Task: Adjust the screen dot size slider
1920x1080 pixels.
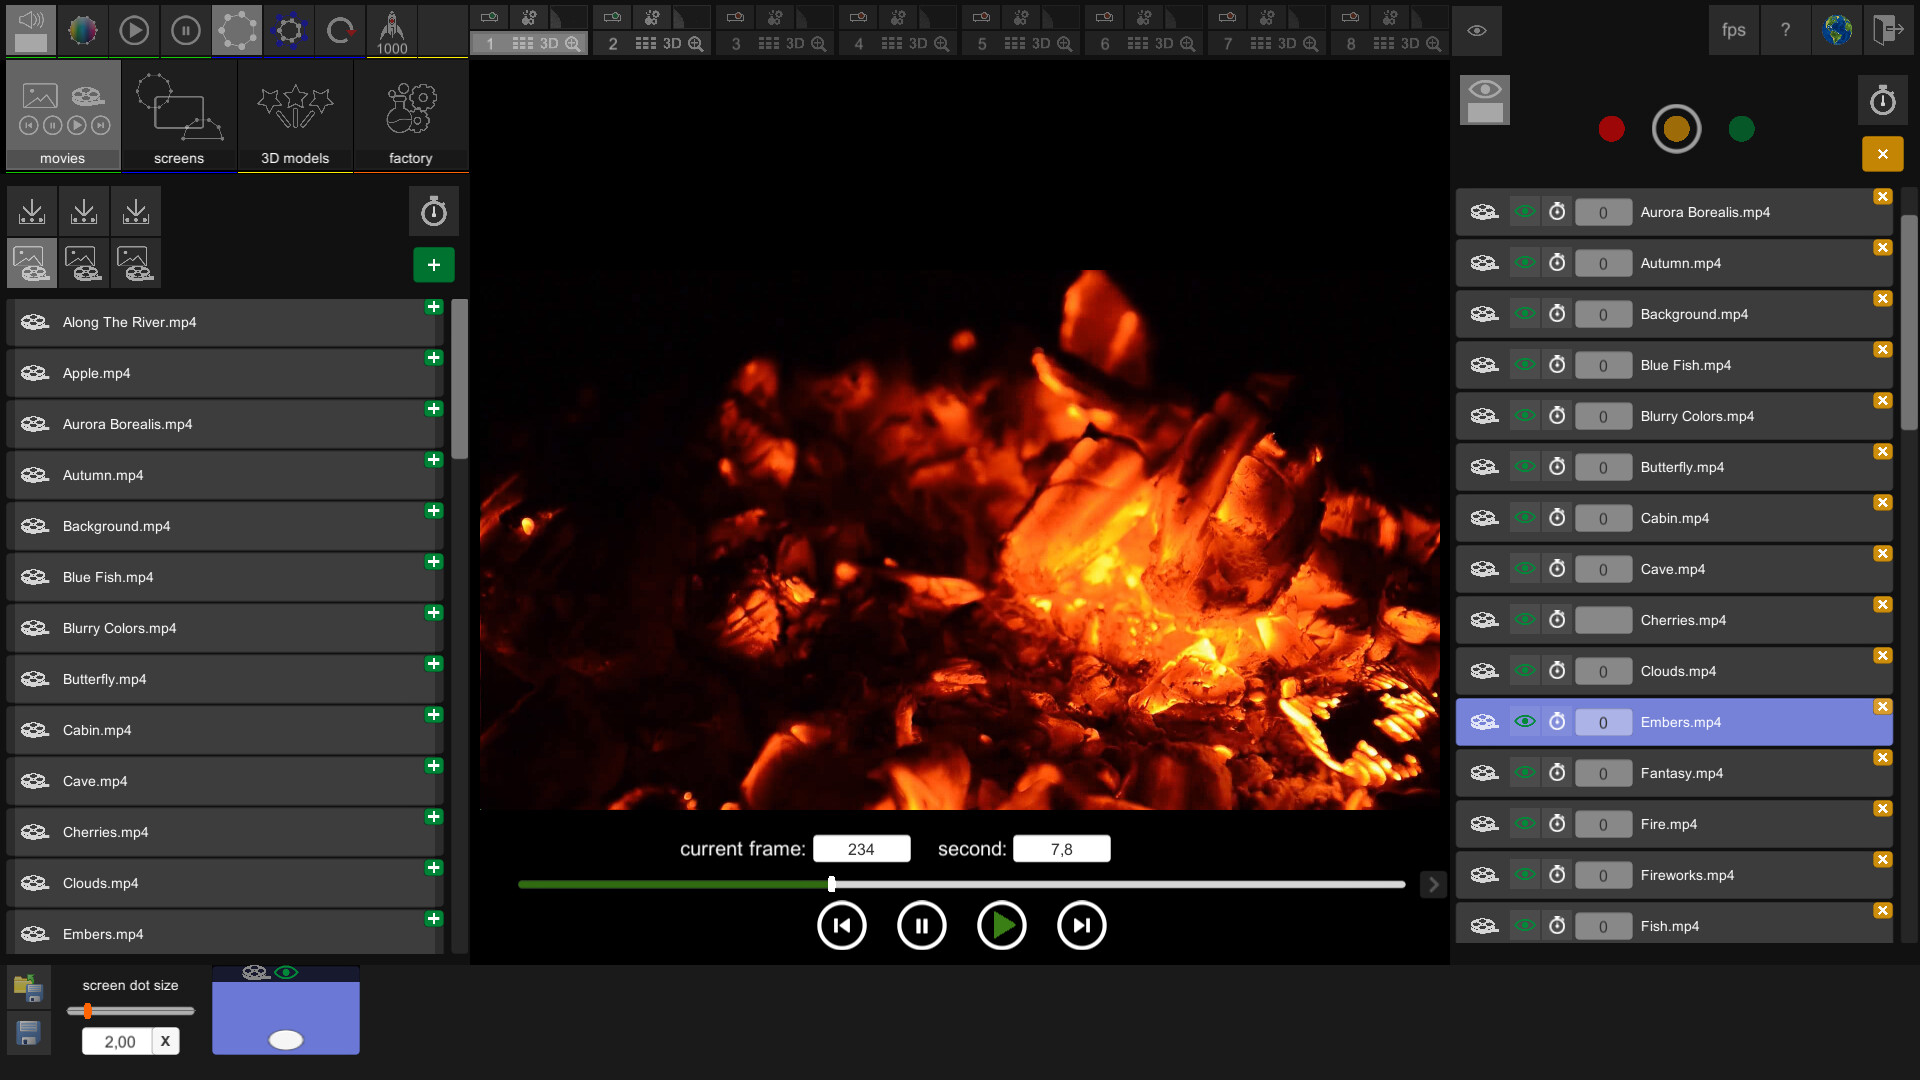Action: click(90, 1011)
